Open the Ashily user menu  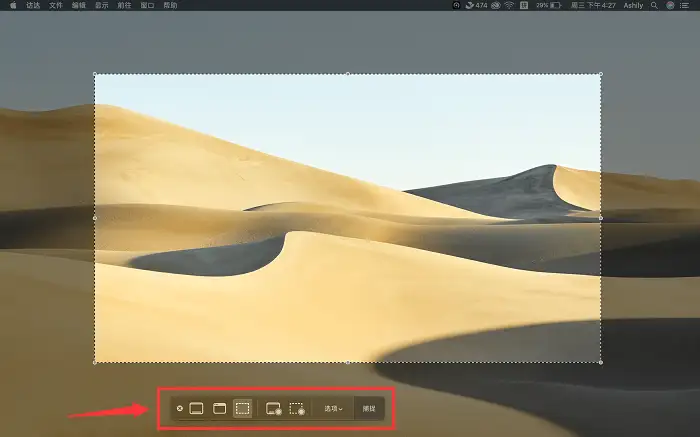633,5
